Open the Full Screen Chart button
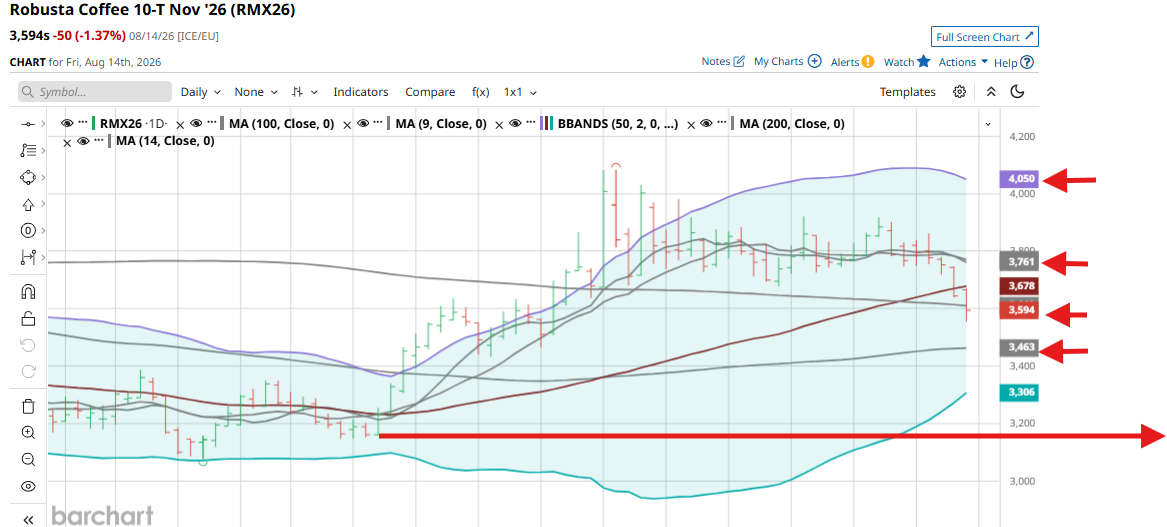 coord(985,36)
